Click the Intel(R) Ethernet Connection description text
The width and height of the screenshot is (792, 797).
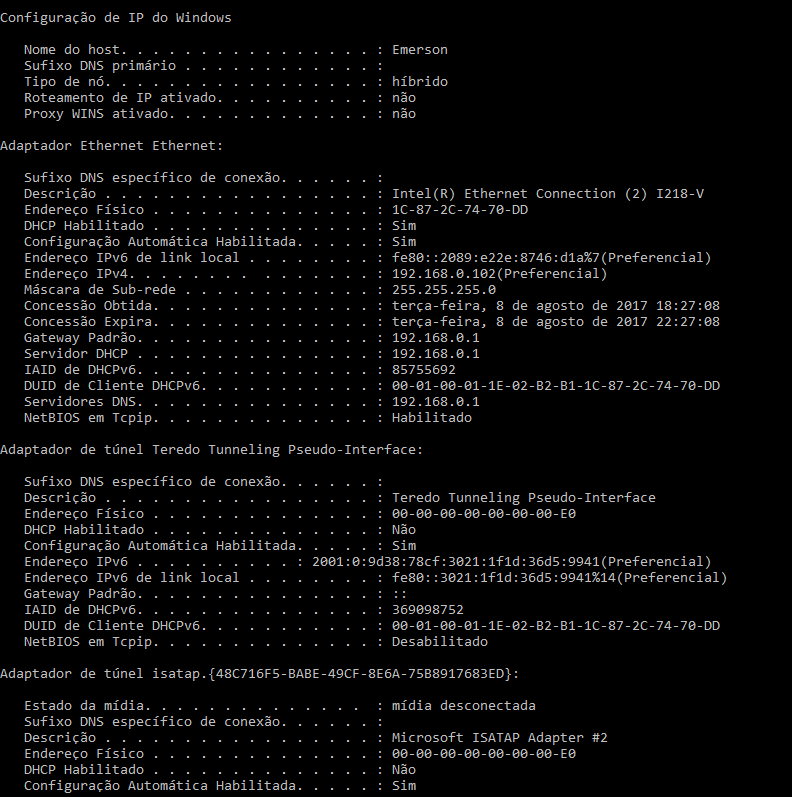(547, 194)
